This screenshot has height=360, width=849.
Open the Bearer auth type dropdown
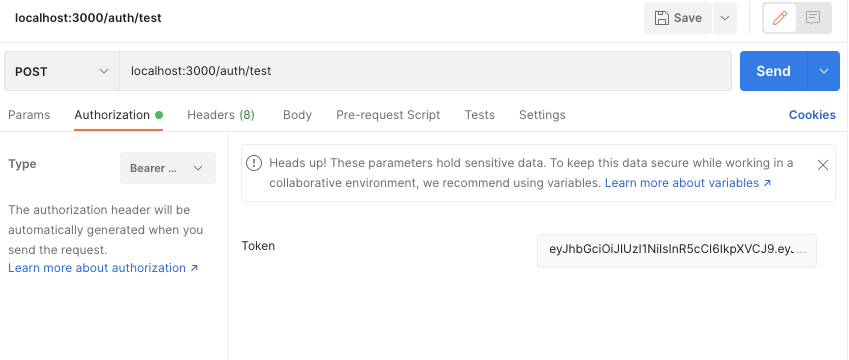point(168,168)
